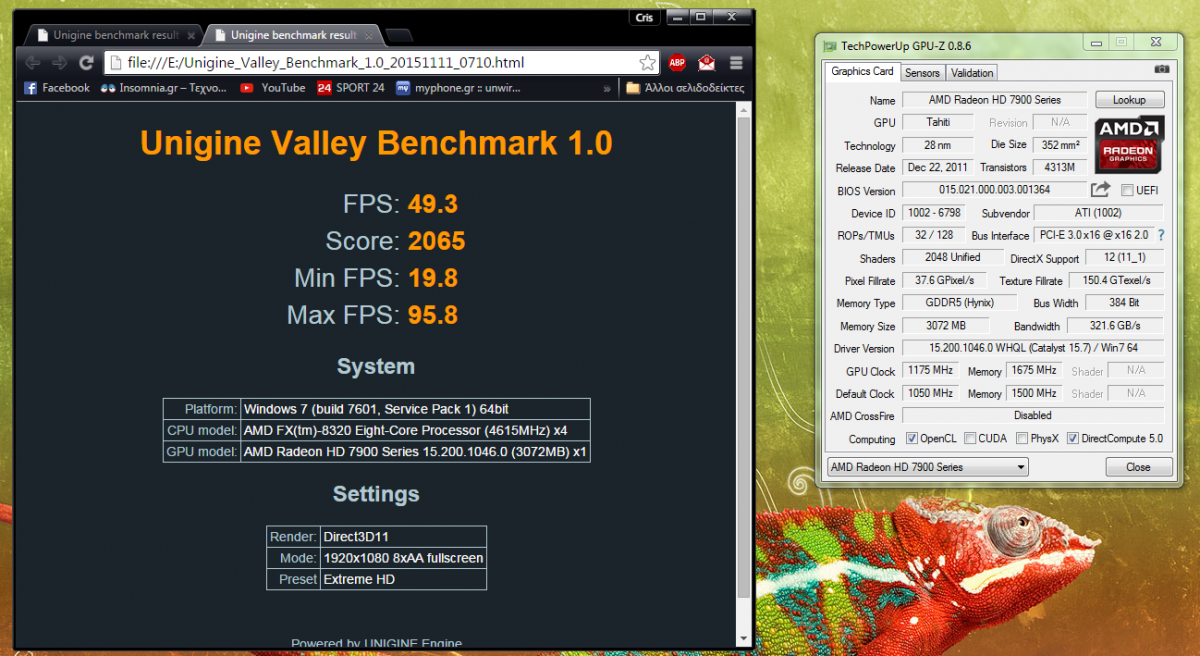Image resolution: width=1200 pixels, height=656 pixels.
Task: Open the Adblock Plus extension icon
Action: coord(677,63)
